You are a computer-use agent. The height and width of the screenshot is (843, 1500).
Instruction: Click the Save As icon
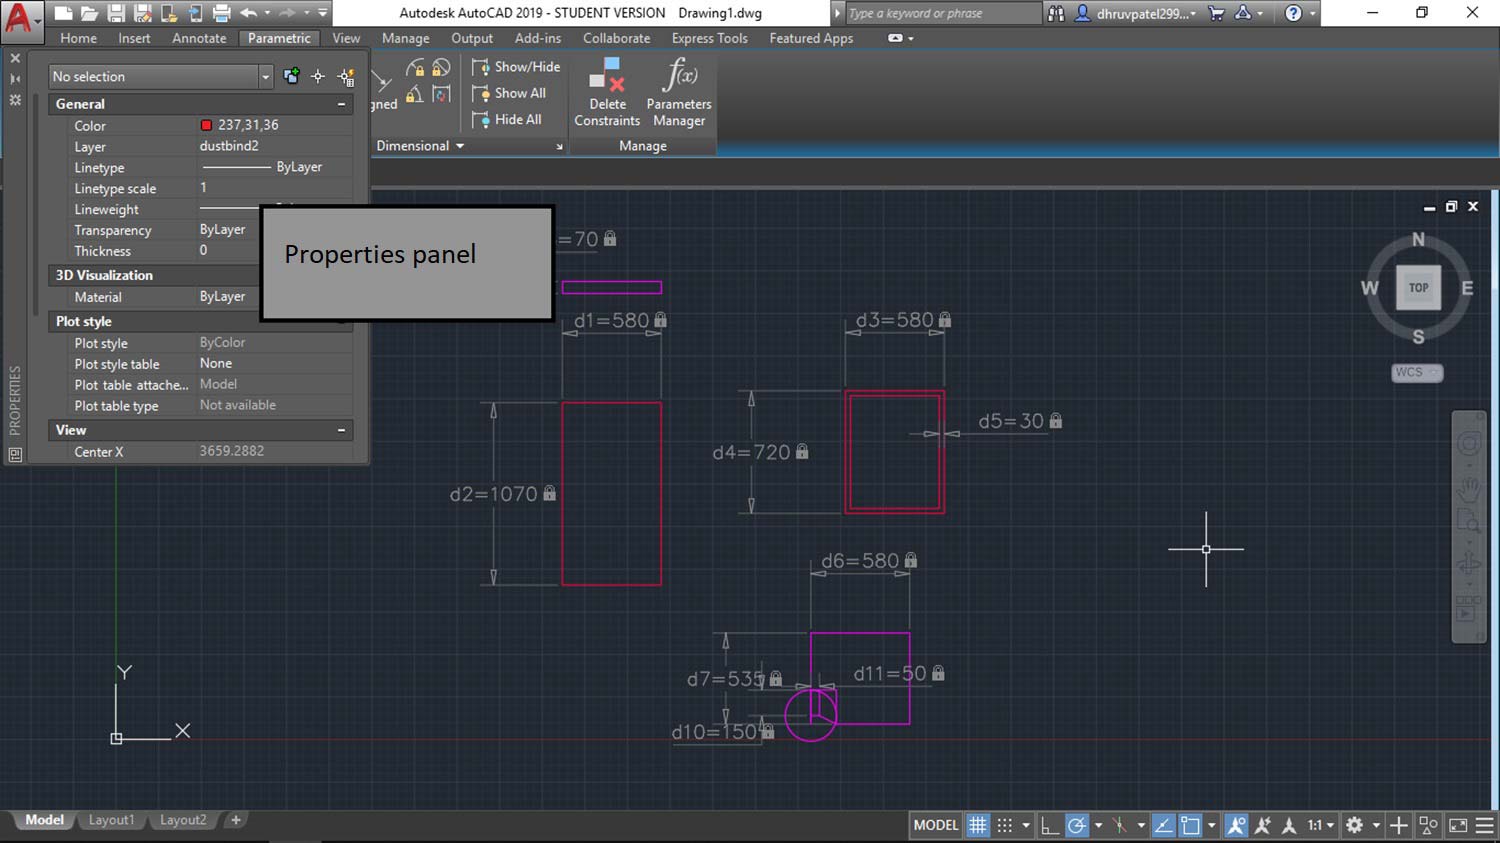(142, 13)
